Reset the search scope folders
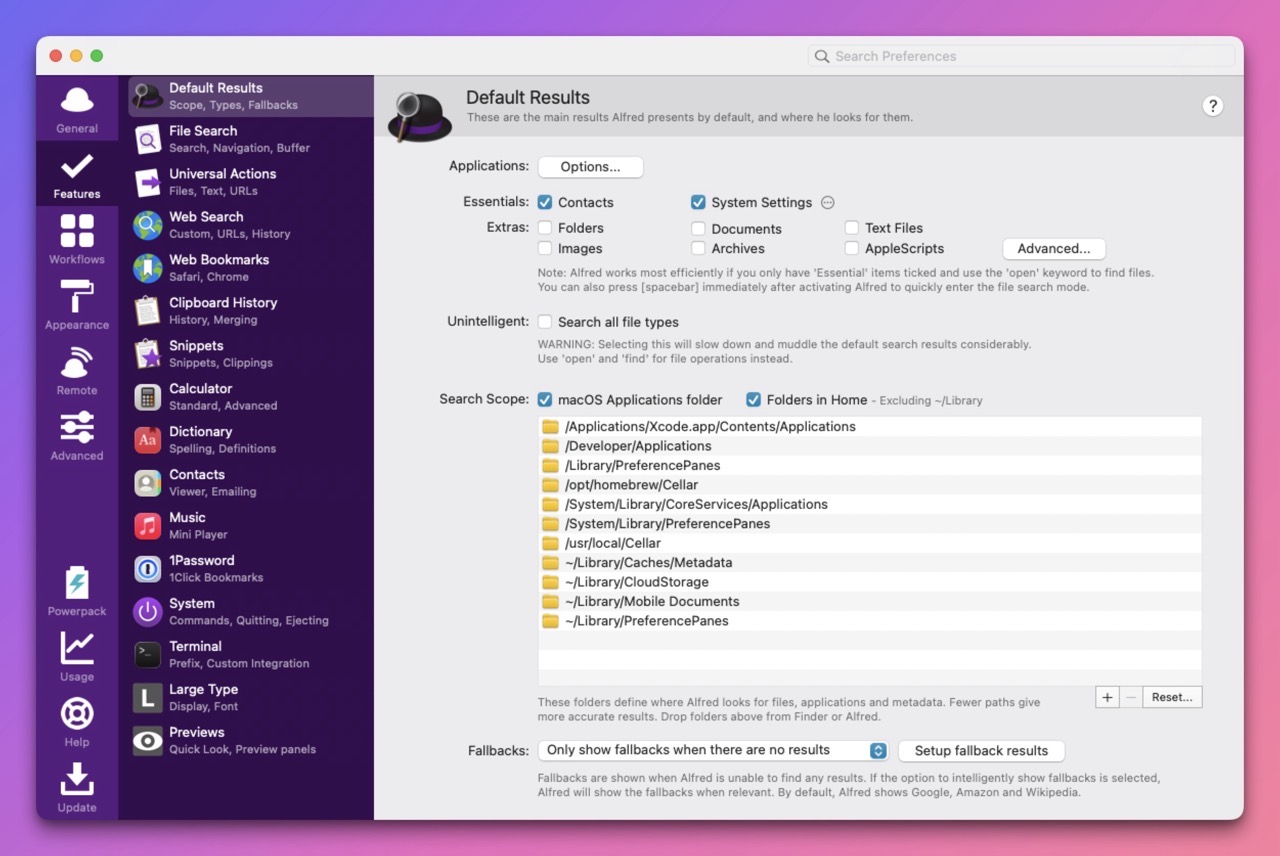1280x856 pixels. point(1172,697)
